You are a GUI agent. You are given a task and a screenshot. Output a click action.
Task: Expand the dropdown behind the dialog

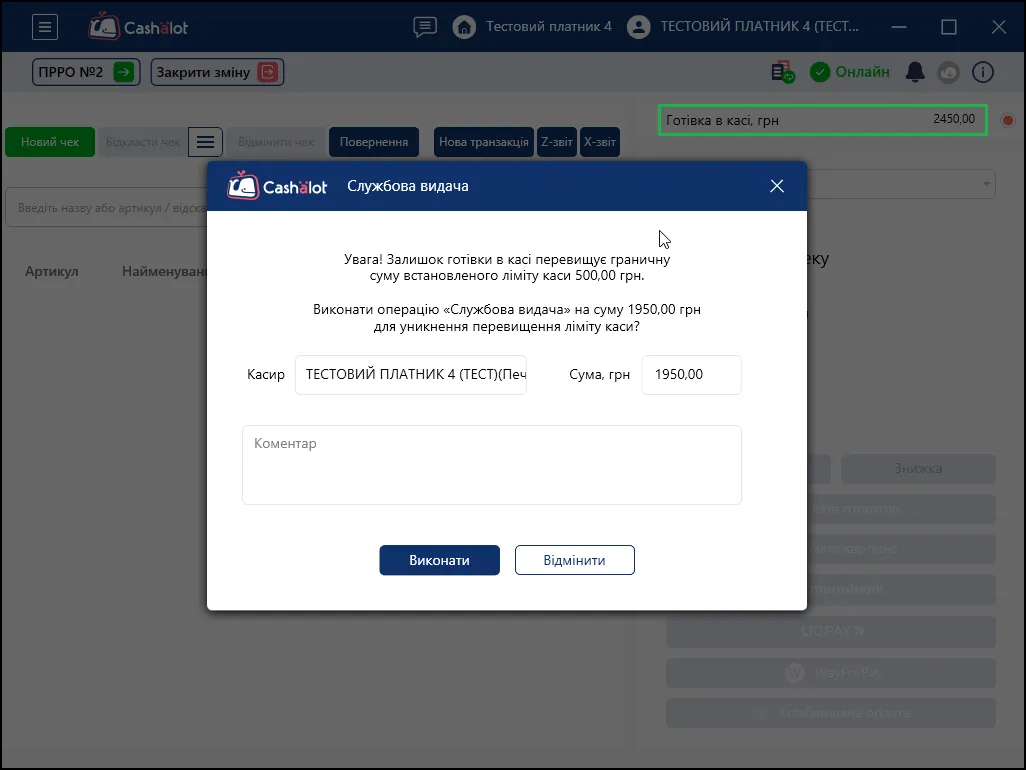coord(986,184)
